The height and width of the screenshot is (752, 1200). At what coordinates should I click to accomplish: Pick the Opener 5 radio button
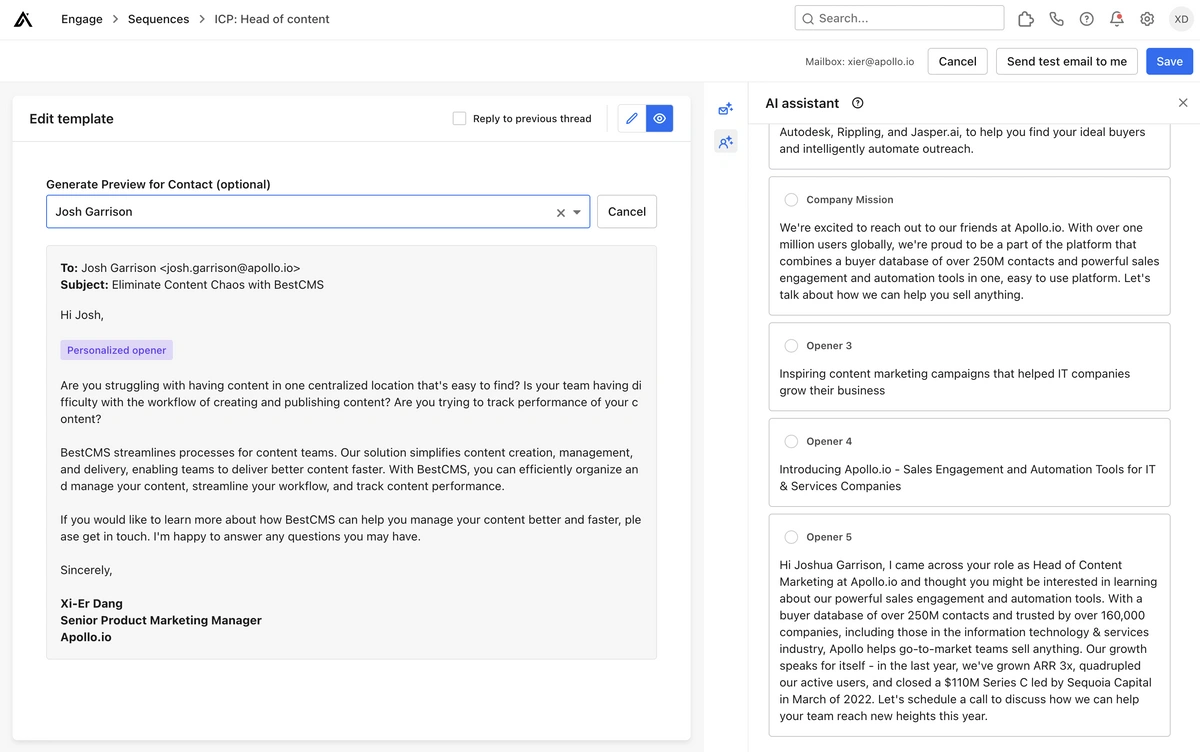click(x=791, y=537)
